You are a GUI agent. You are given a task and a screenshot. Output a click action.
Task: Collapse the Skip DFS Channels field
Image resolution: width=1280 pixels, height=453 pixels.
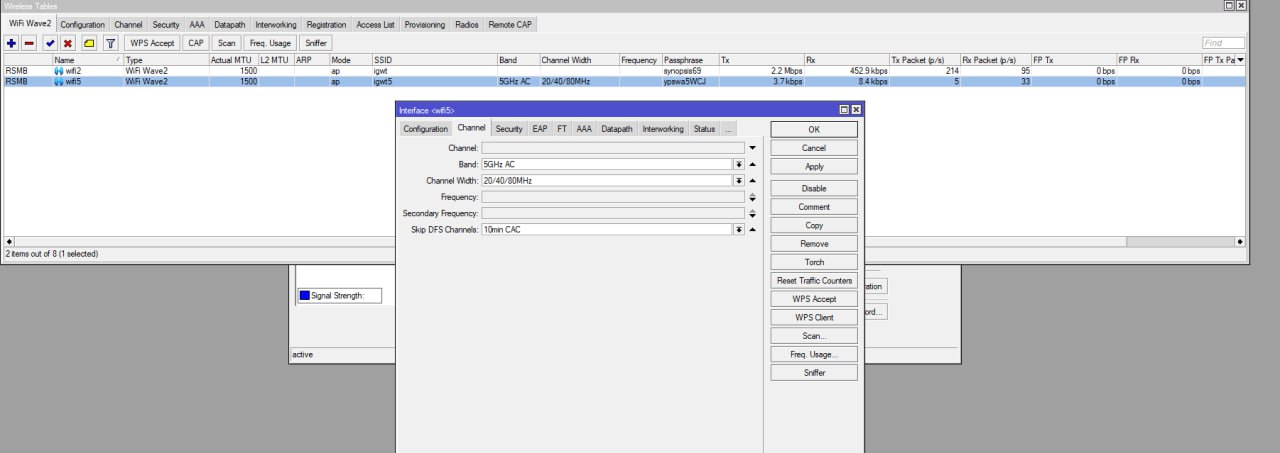(752, 229)
